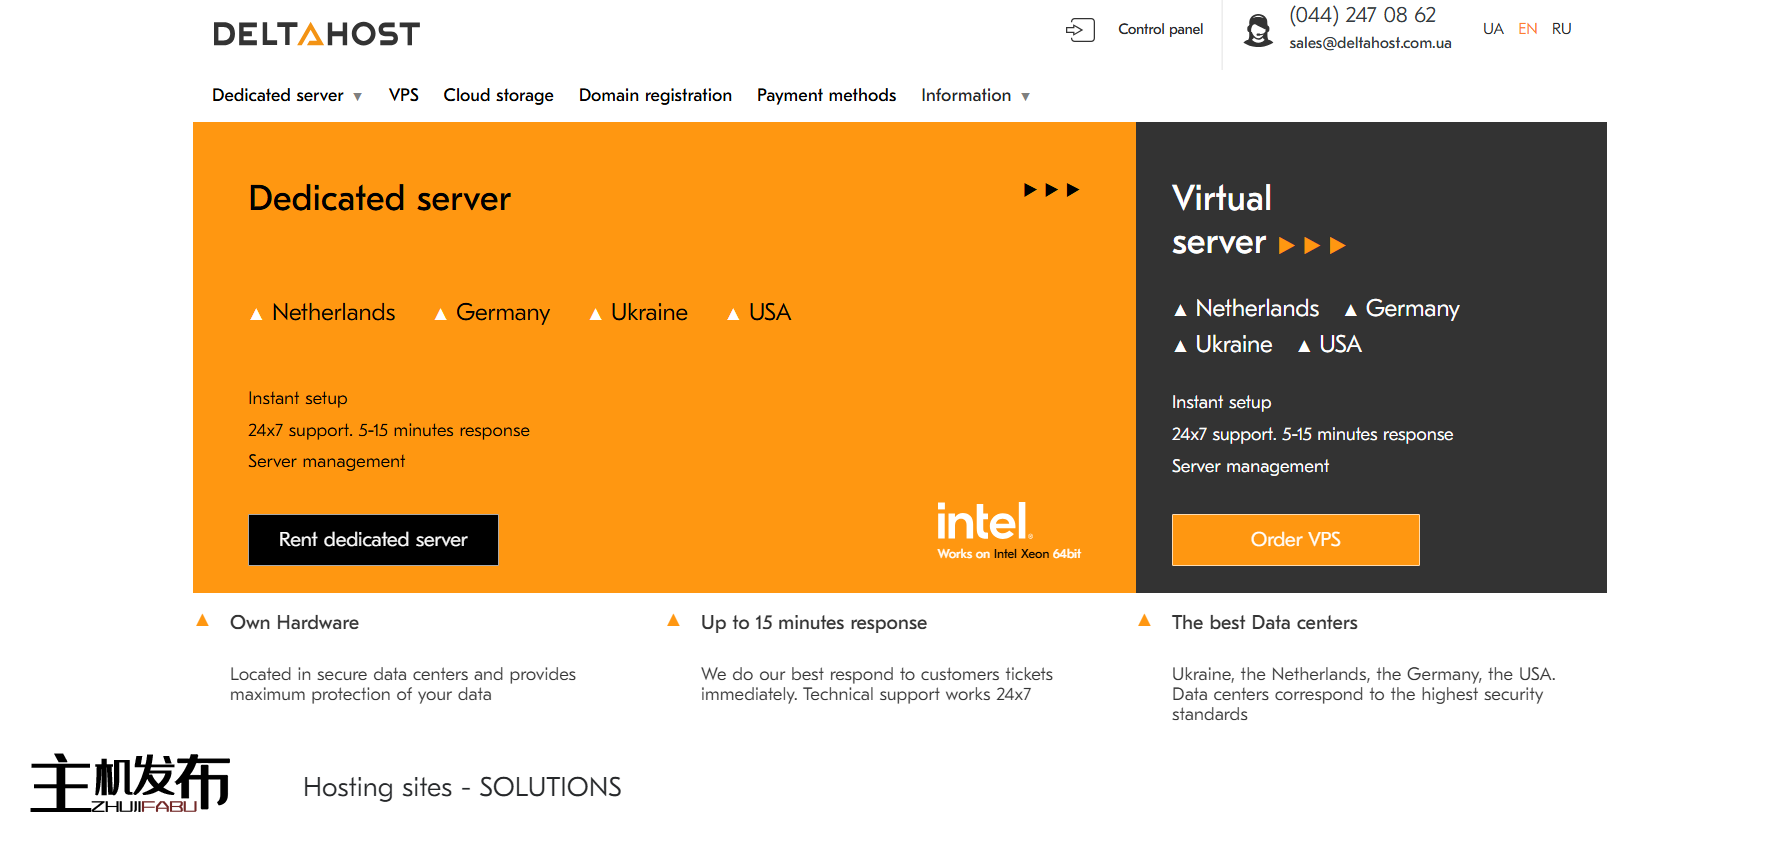The width and height of the screenshot is (1775, 842).
Task: Click the control panel login icon
Action: [x=1080, y=30]
